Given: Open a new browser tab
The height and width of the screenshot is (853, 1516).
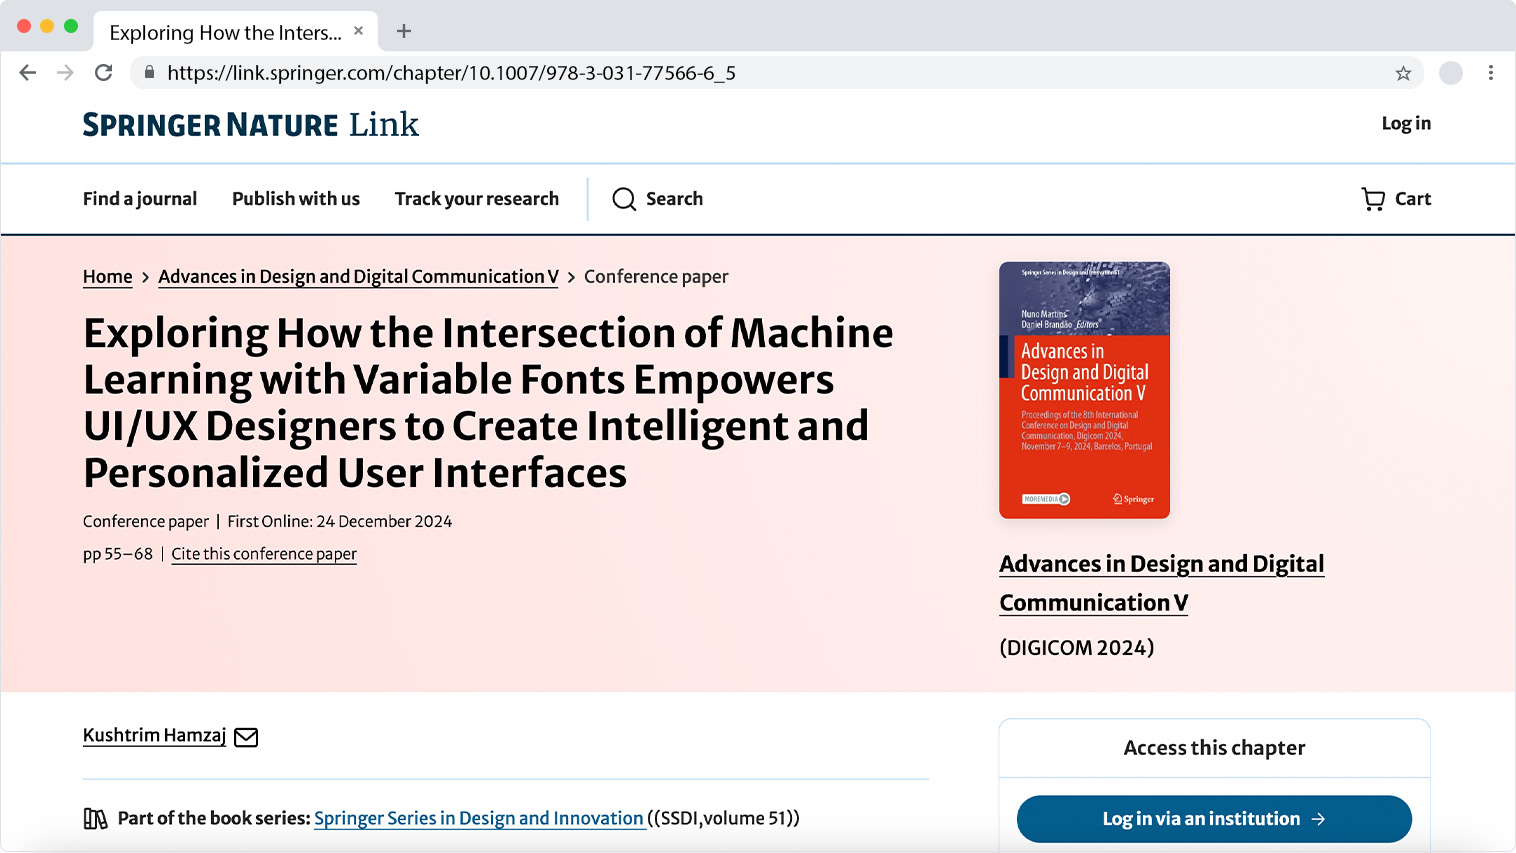Looking at the screenshot, I should click(404, 31).
